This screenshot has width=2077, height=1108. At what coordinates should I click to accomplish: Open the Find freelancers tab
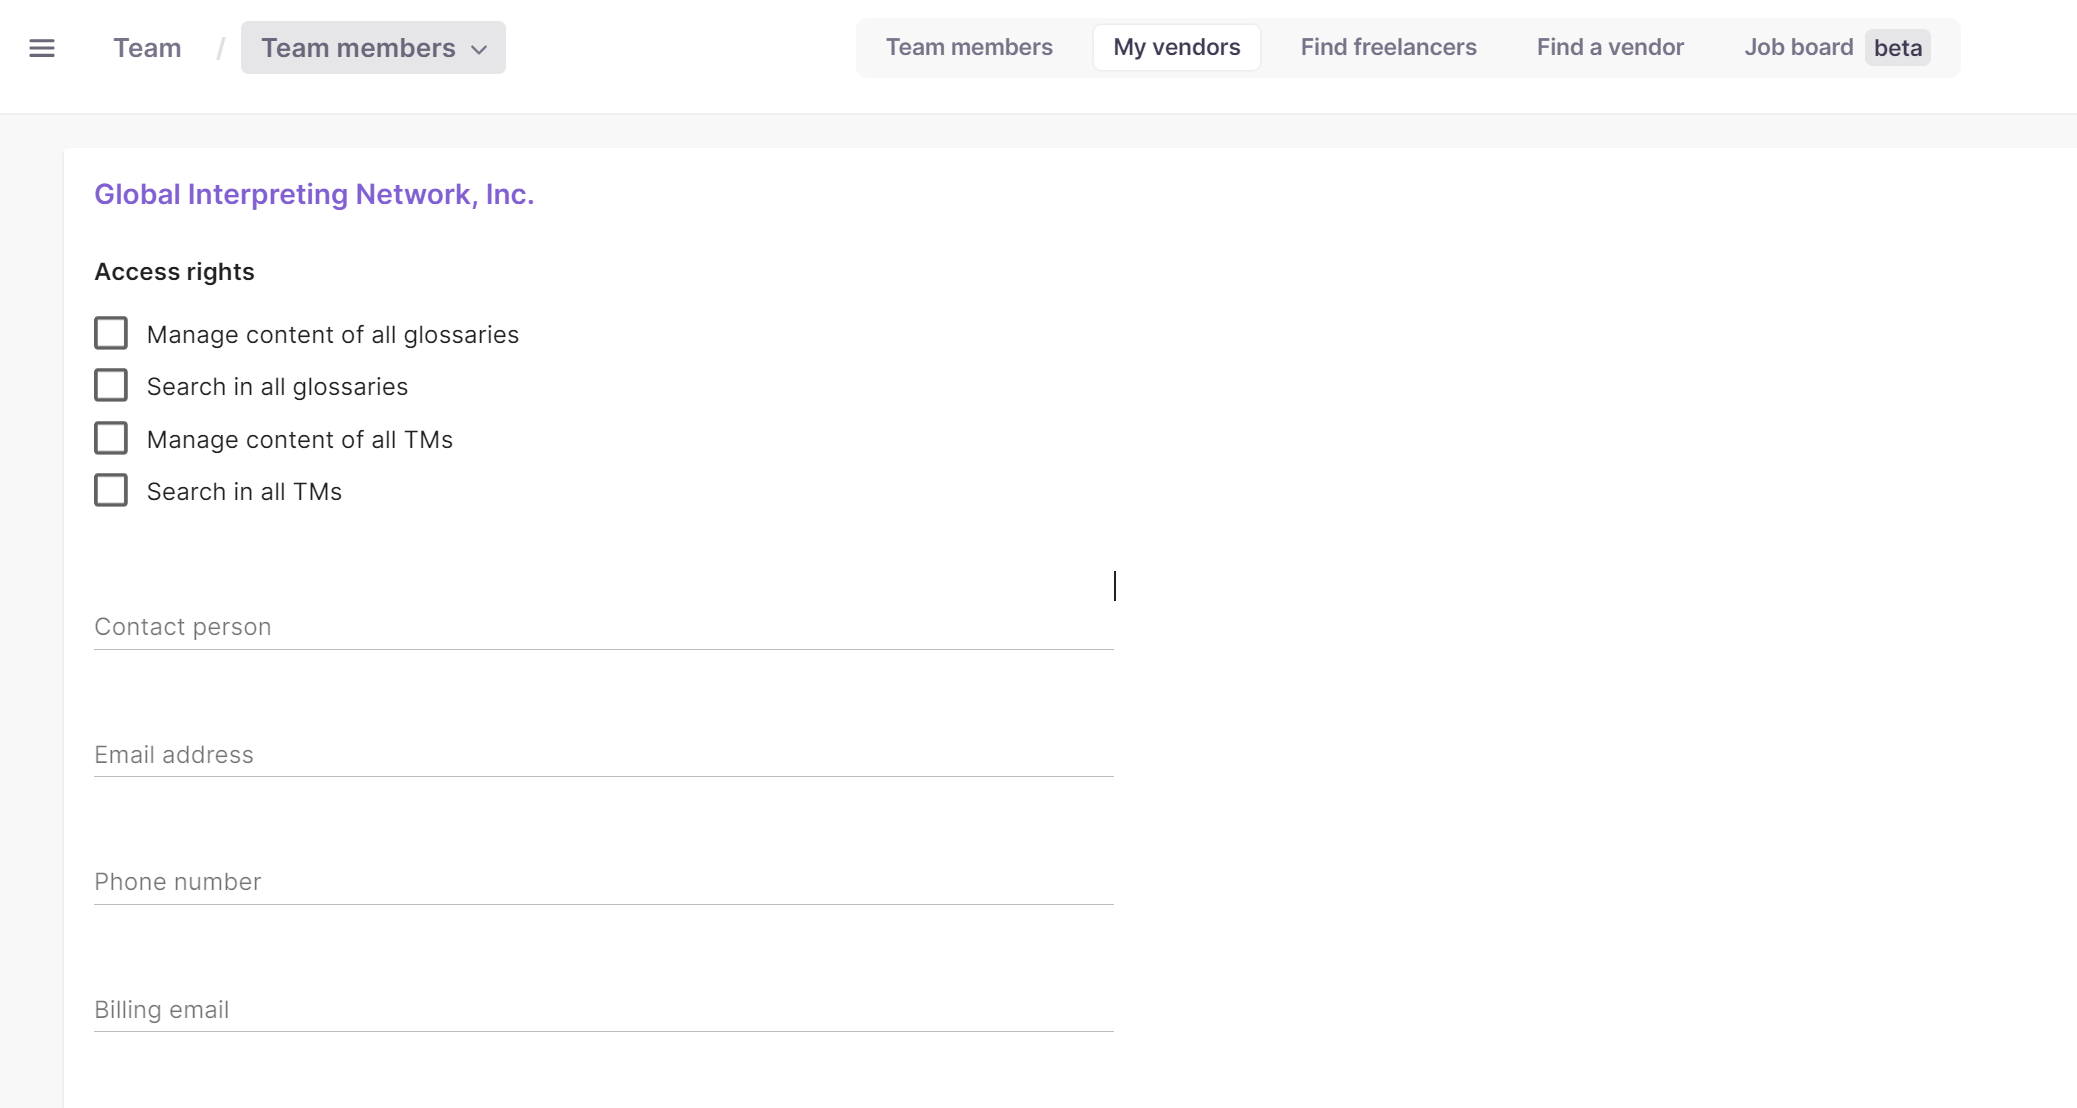[1388, 47]
